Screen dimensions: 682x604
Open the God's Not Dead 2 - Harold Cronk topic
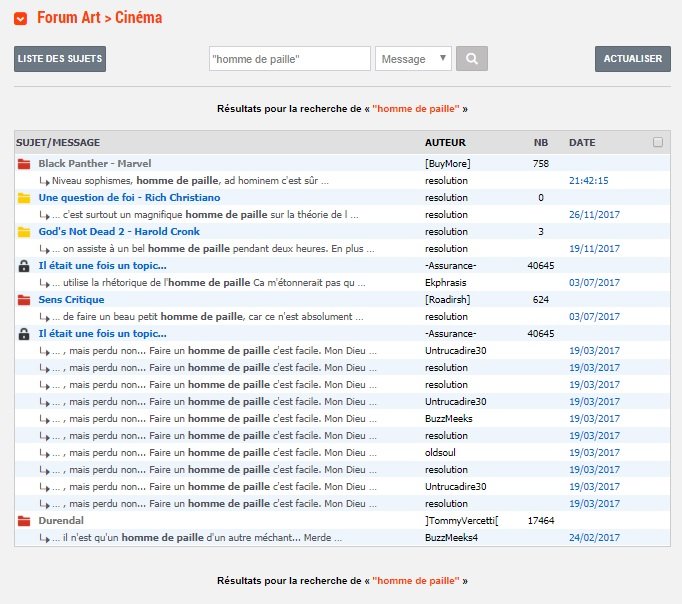(118, 232)
